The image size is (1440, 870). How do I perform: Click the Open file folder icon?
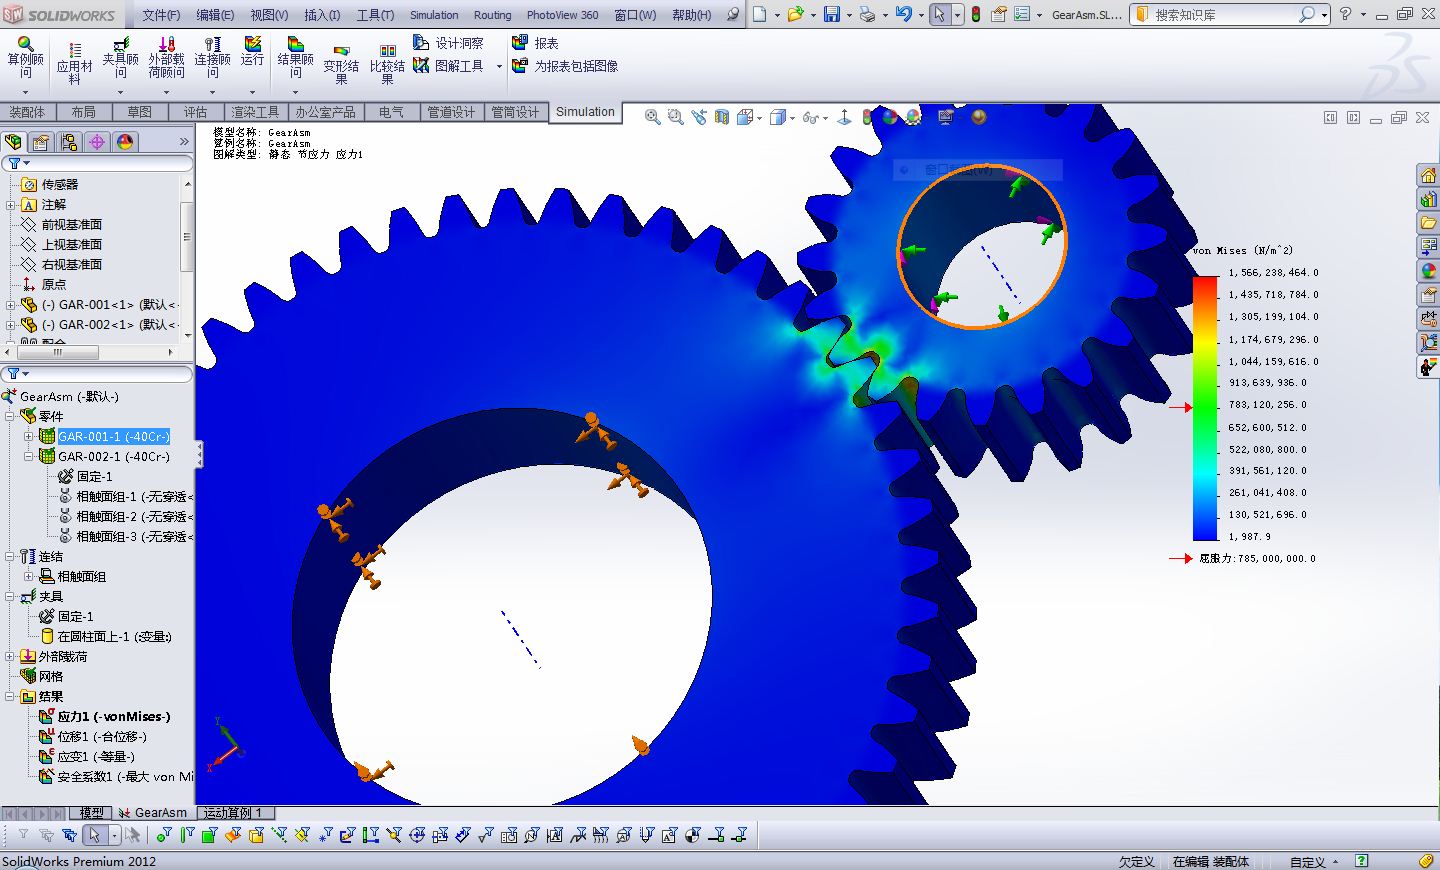795,14
